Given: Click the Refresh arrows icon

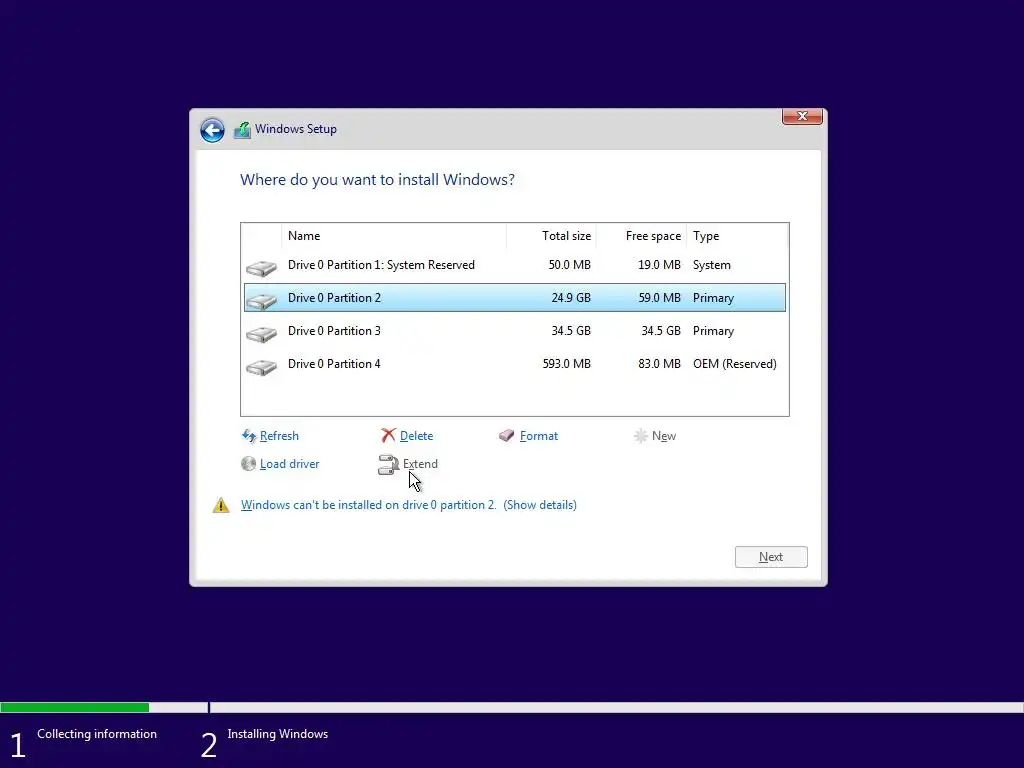Looking at the screenshot, I should [249, 436].
